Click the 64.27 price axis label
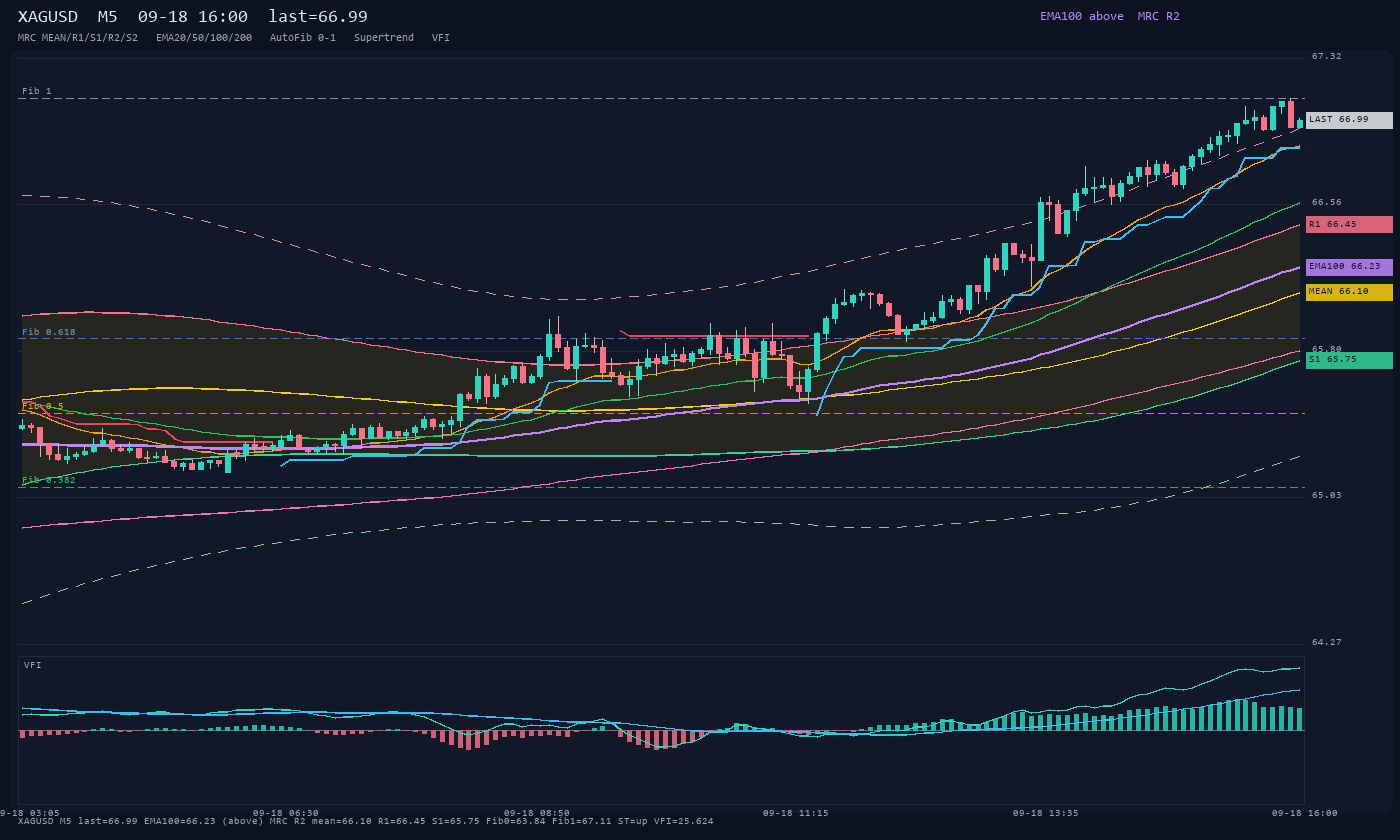Viewport: 1400px width, 840px height. point(1327,642)
